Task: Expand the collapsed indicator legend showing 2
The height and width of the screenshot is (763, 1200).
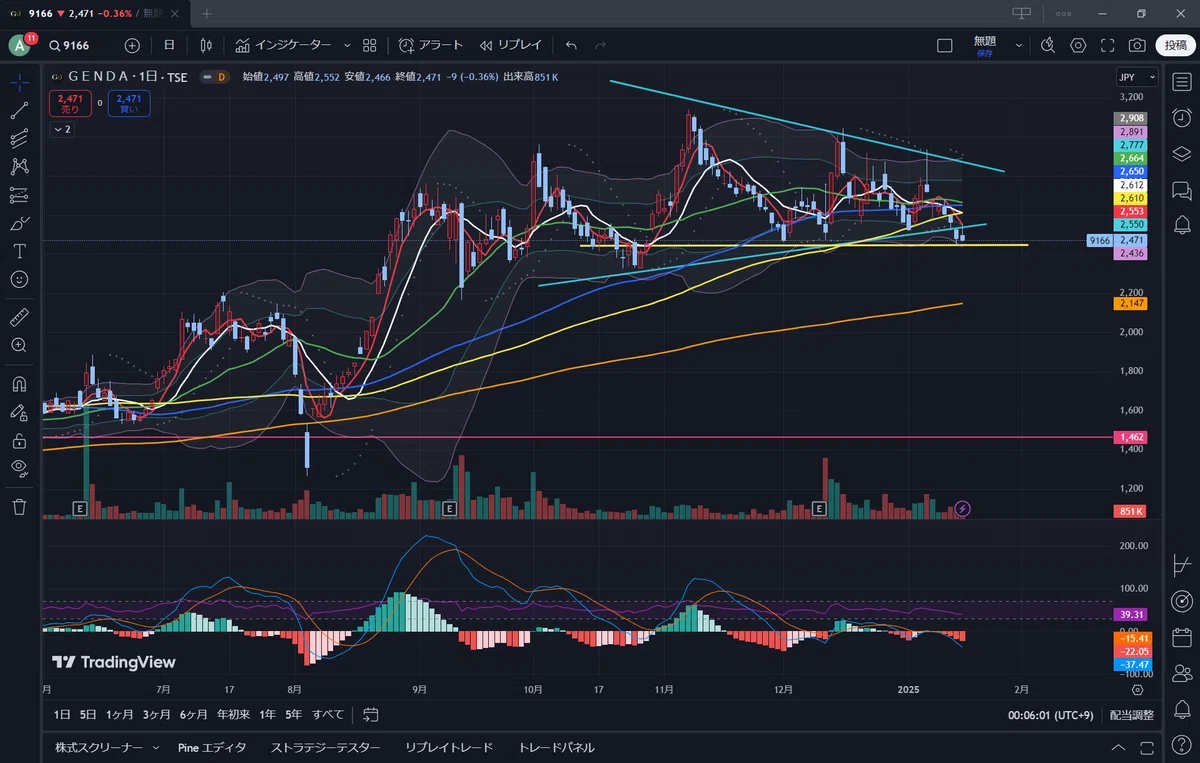Action: pos(62,130)
